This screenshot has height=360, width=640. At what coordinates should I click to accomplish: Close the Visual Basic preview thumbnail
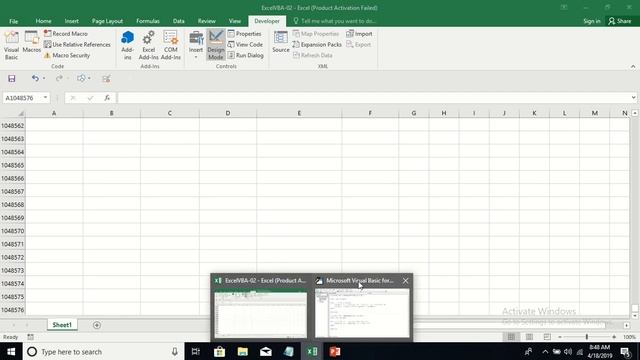(x=405, y=281)
